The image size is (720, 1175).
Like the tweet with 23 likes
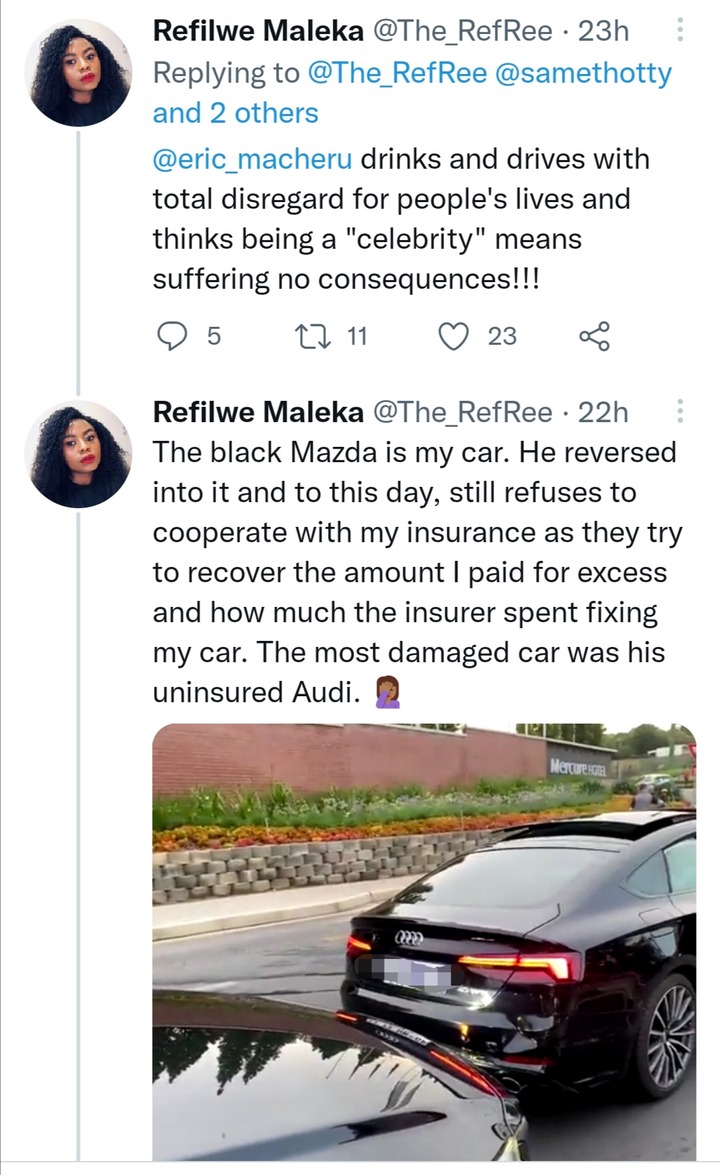click(453, 336)
